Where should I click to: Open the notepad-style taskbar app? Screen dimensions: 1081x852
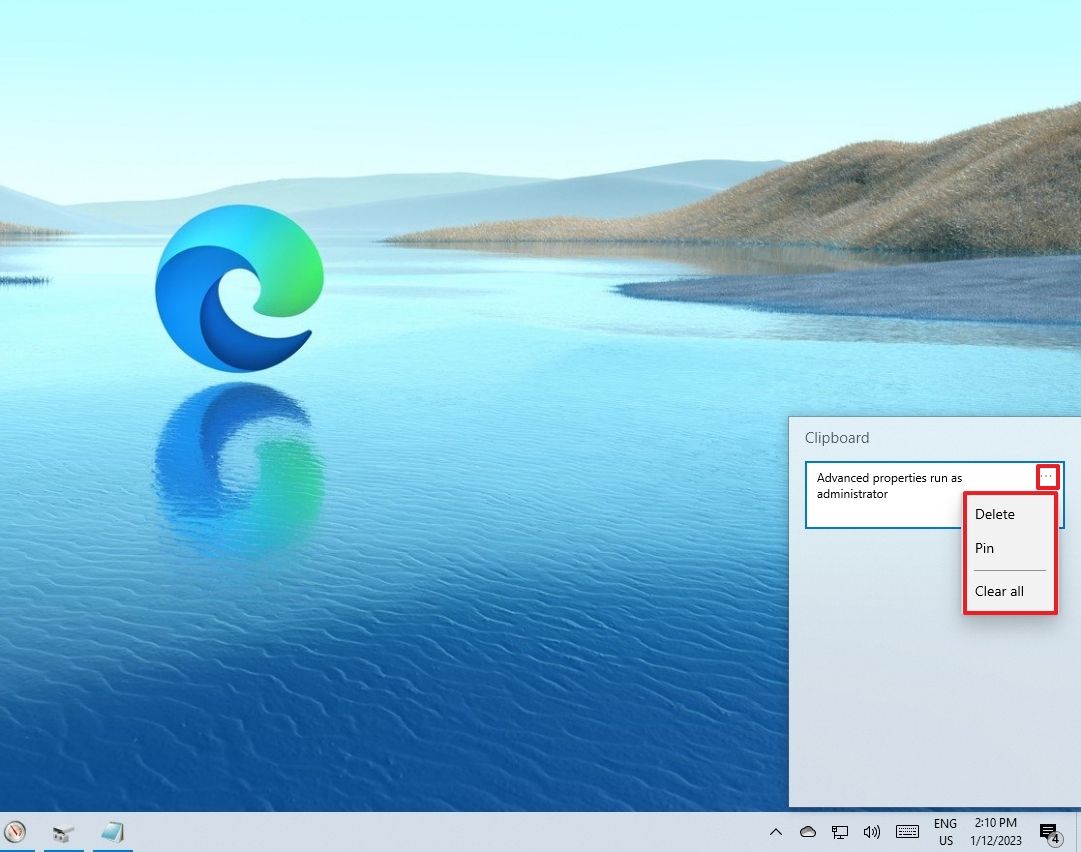click(x=112, y=833)
